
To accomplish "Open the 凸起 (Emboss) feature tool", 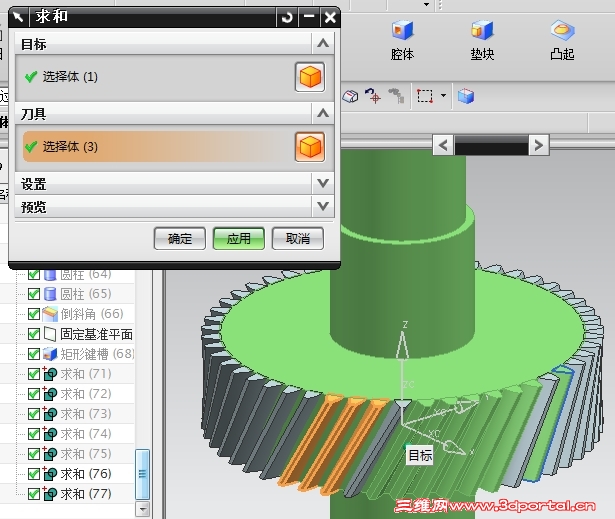I will (562, 40).
